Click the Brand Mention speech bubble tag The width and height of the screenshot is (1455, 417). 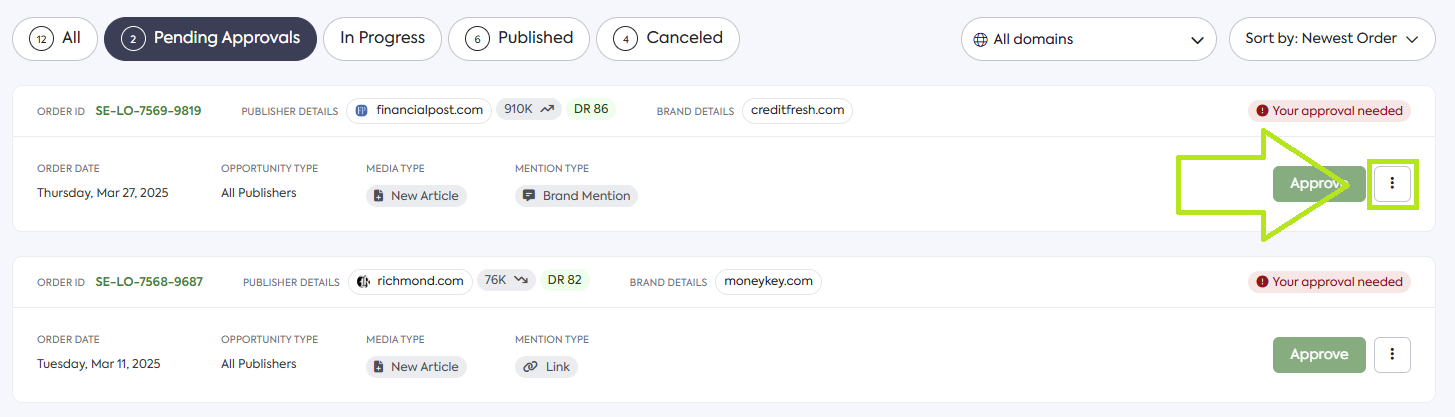[x=576, y=196]
